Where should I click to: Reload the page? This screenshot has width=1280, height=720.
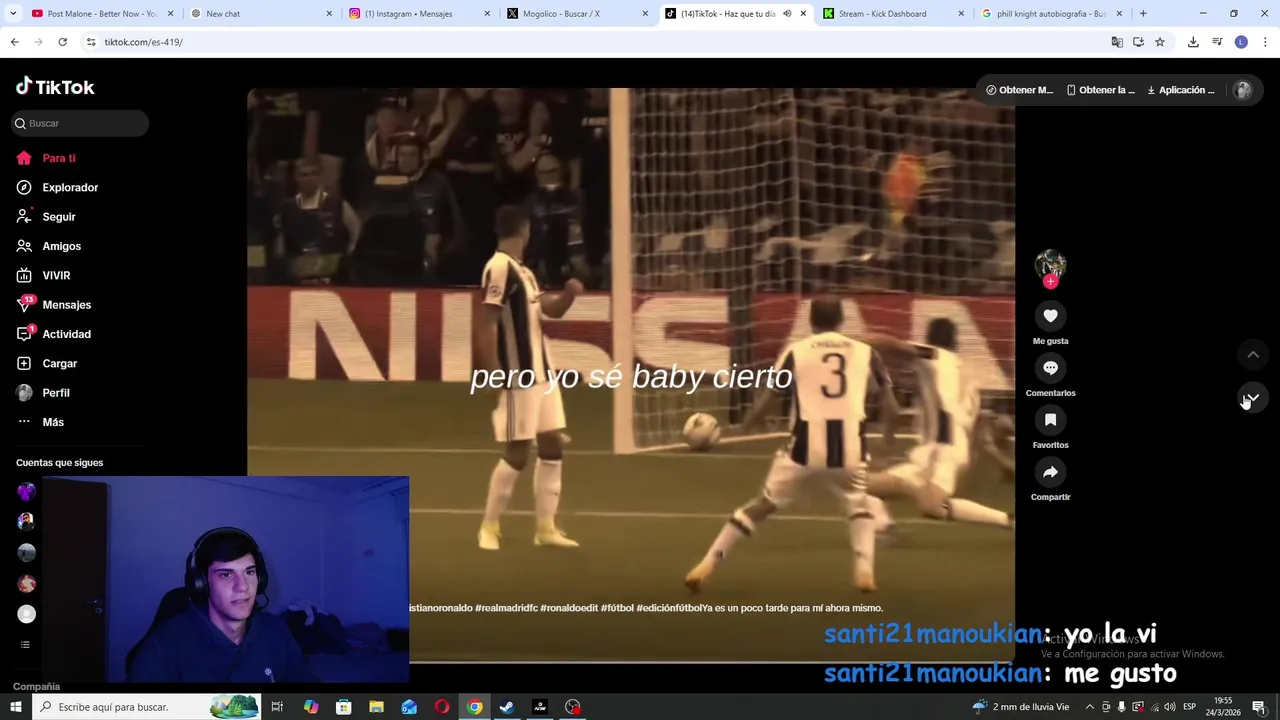click(62, 42)
